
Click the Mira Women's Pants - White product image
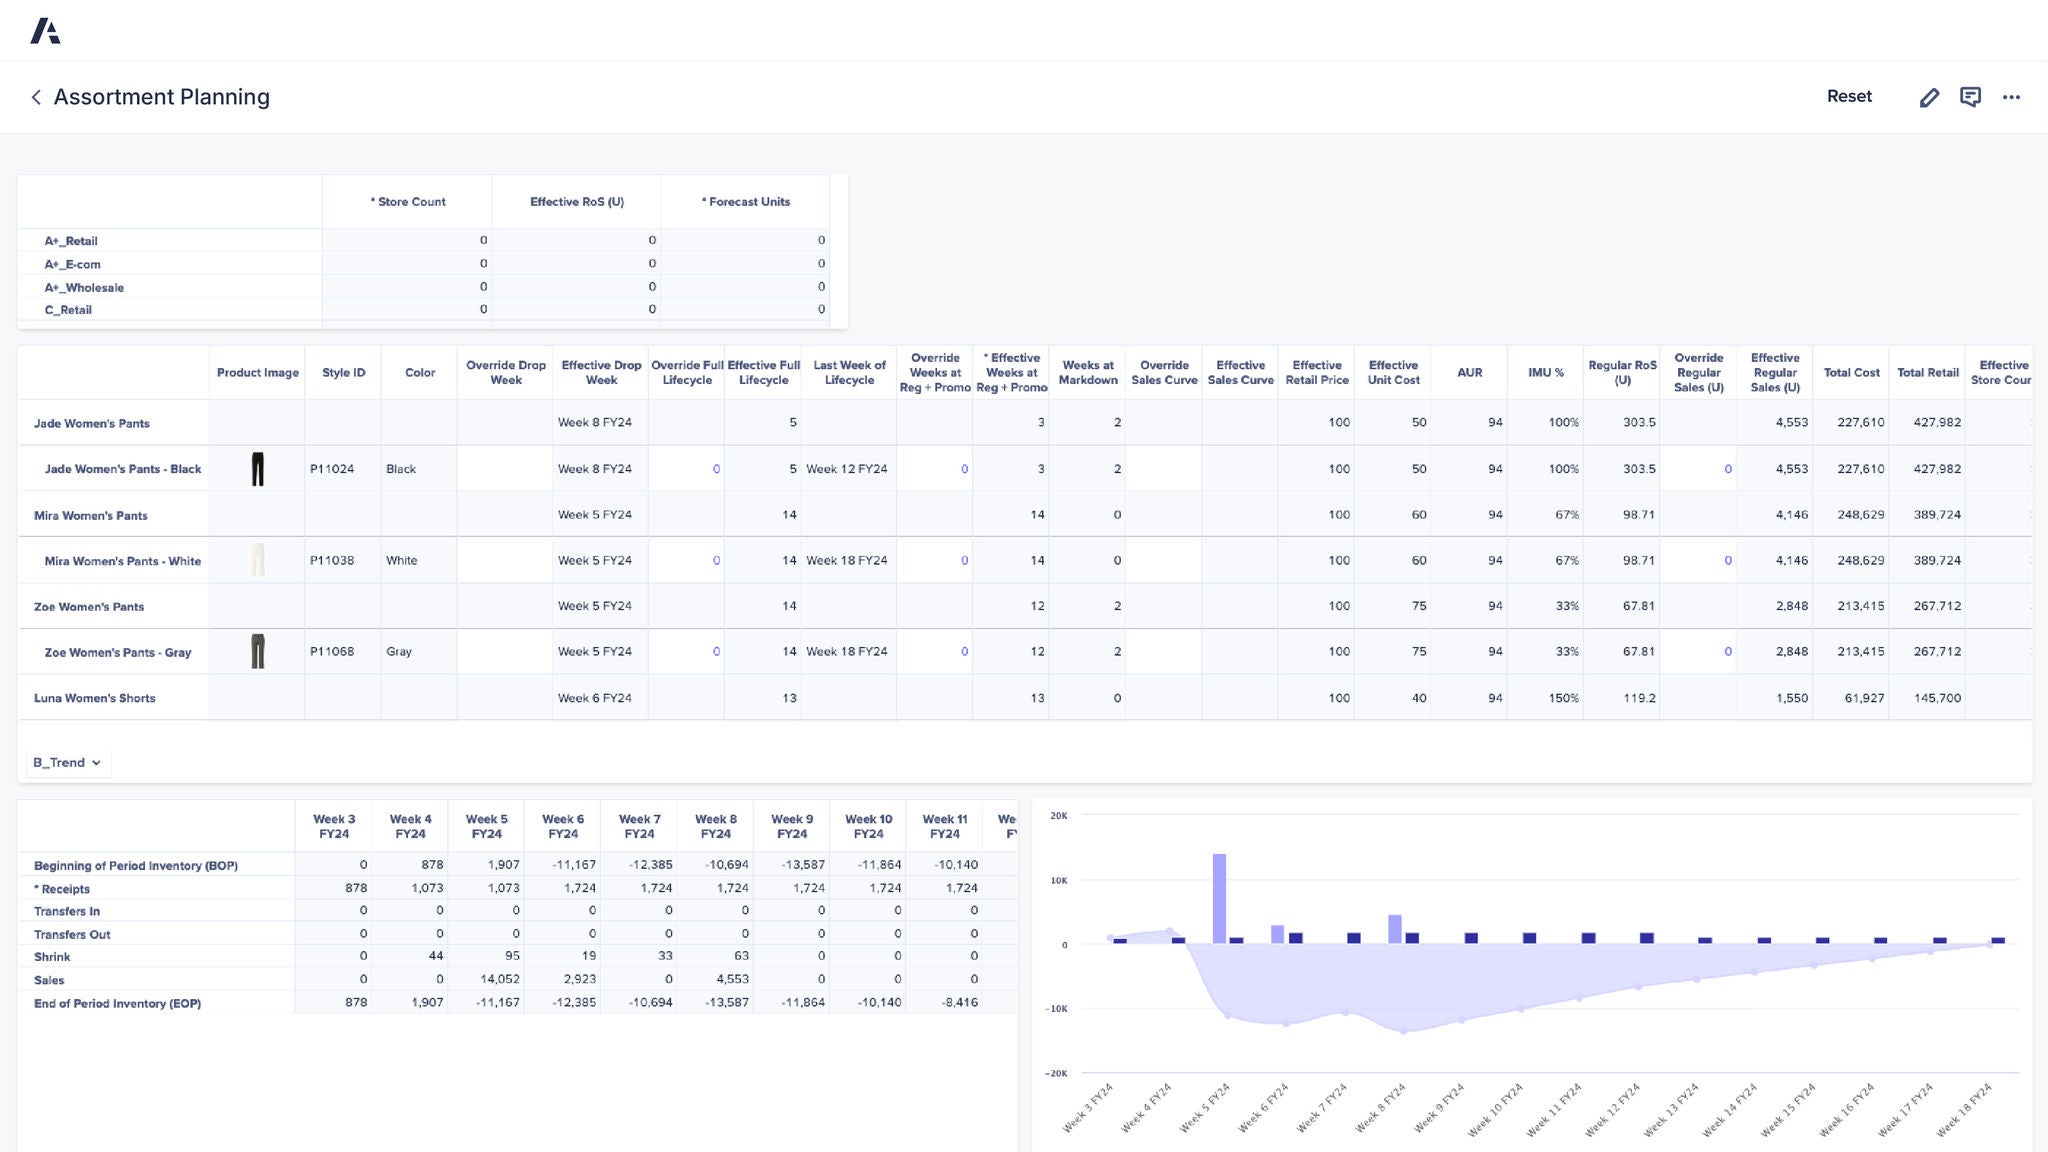point(257,560)
